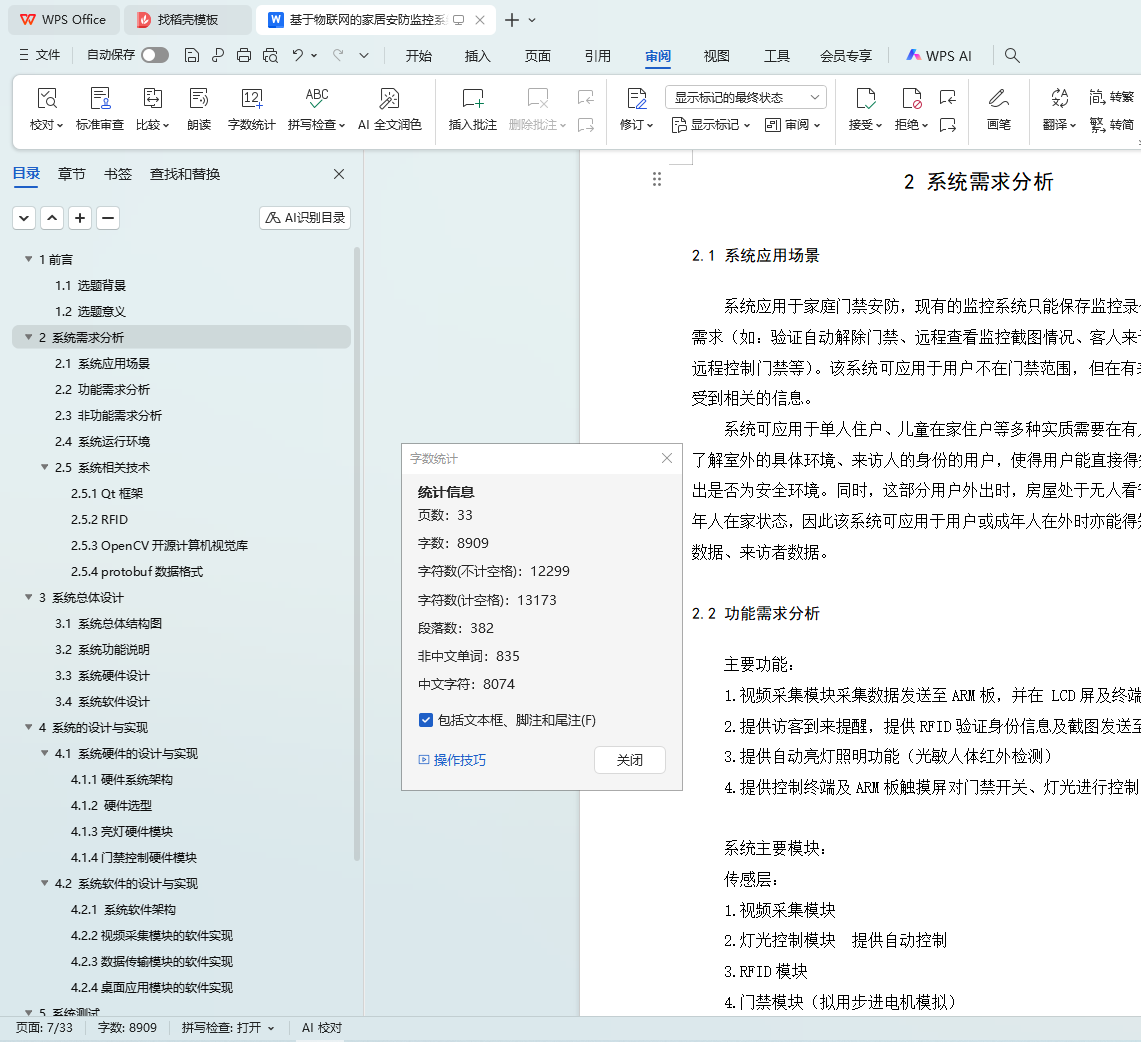Screen dimensions: 1141x1042
Task: Expand the 拼写检查 dropdown in status bar
Action: tap(228, 1028)
